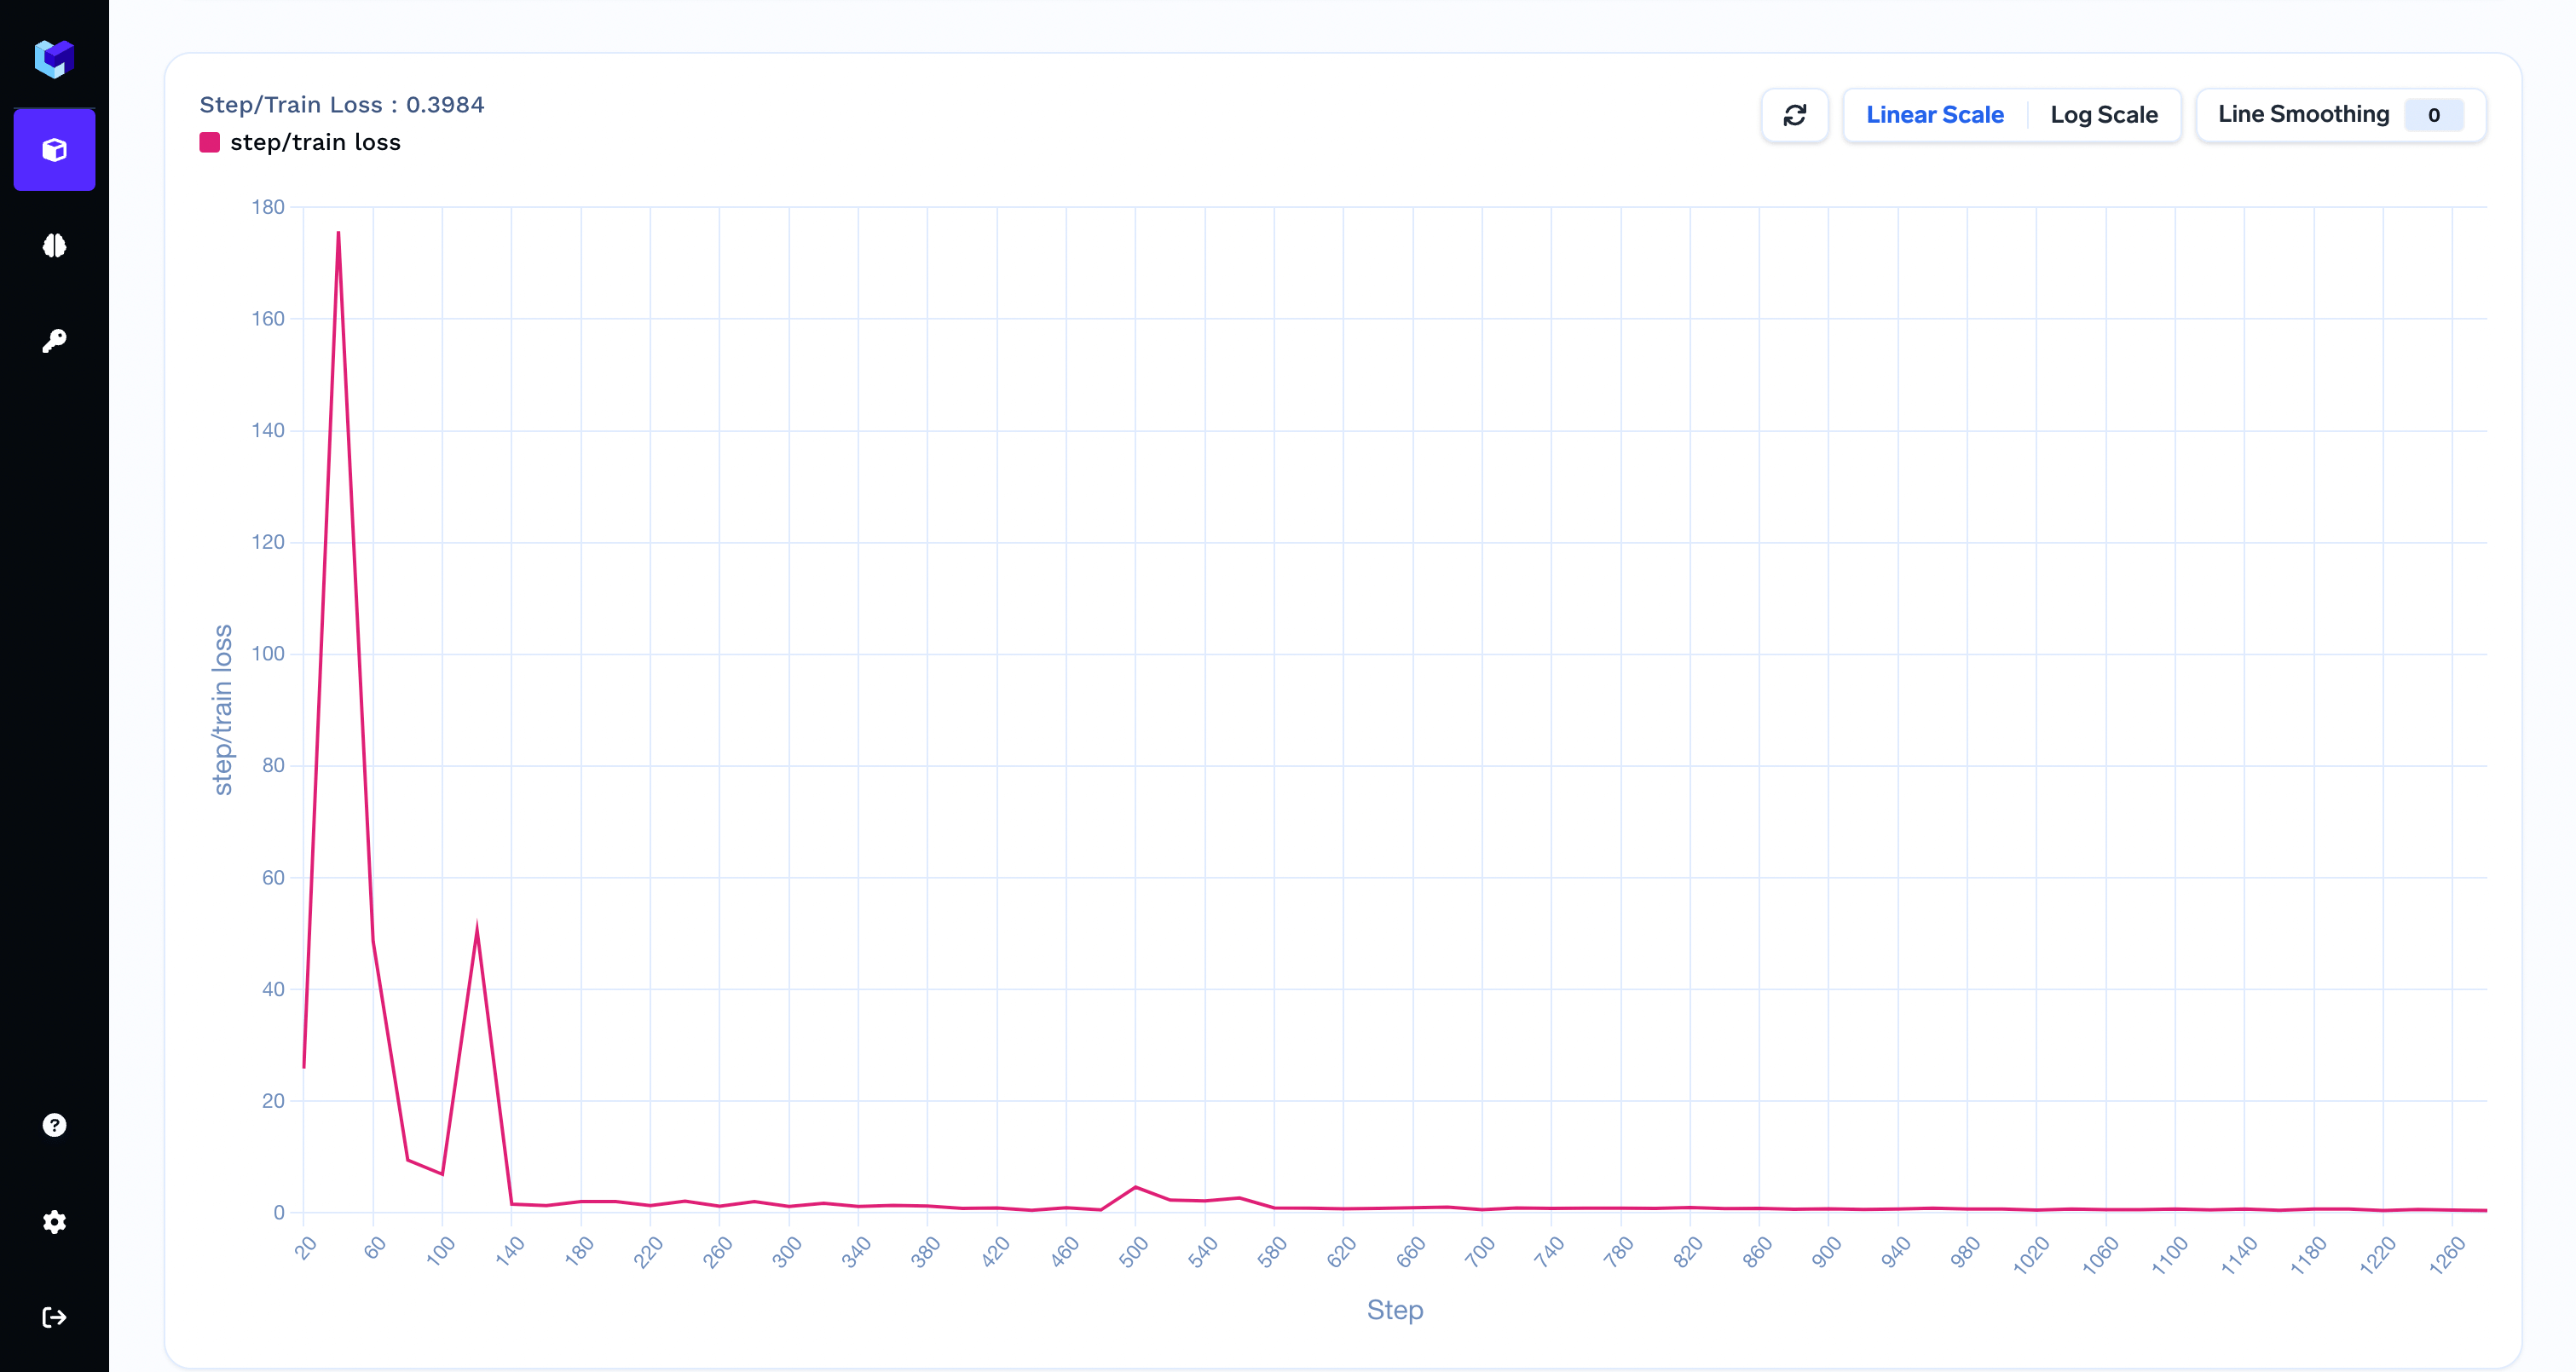Click the logout arrow icon
Screen dimensions: 2576x1372
(x=54, y=1317)
